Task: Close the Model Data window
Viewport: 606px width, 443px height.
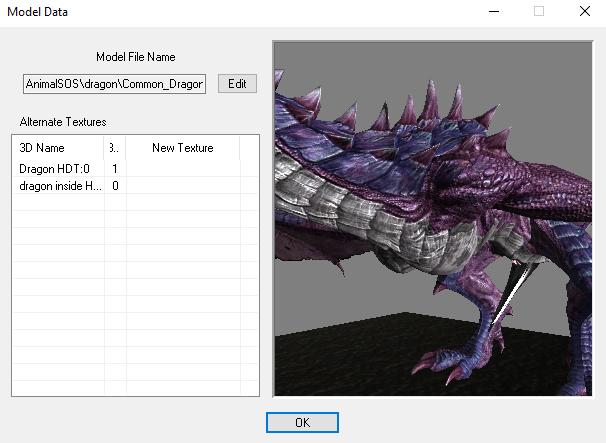Action: pyautogui.click(x=585, y=12)
